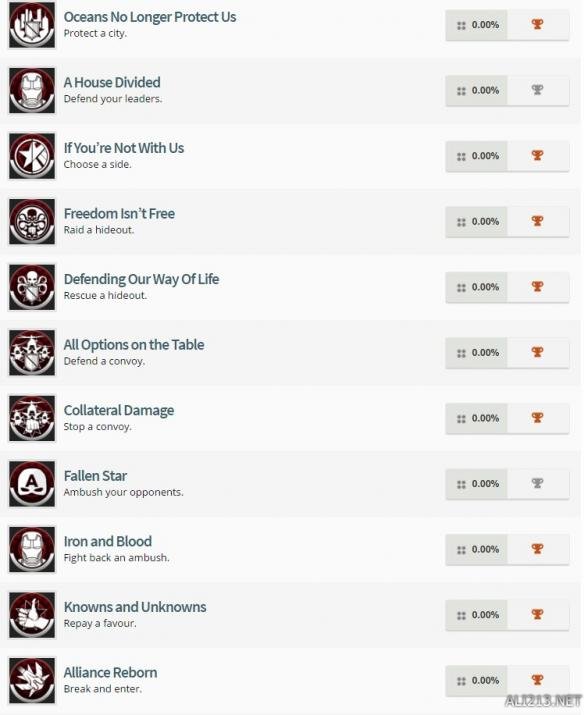Click the bronze trophy for Collateral Damage
The height and width of the screenshot is (715, 584).
point(537,417)
